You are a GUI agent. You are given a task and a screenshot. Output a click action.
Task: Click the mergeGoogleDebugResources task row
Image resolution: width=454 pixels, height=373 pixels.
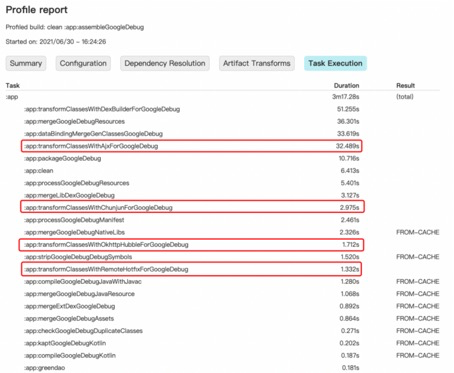coord(232,122)
